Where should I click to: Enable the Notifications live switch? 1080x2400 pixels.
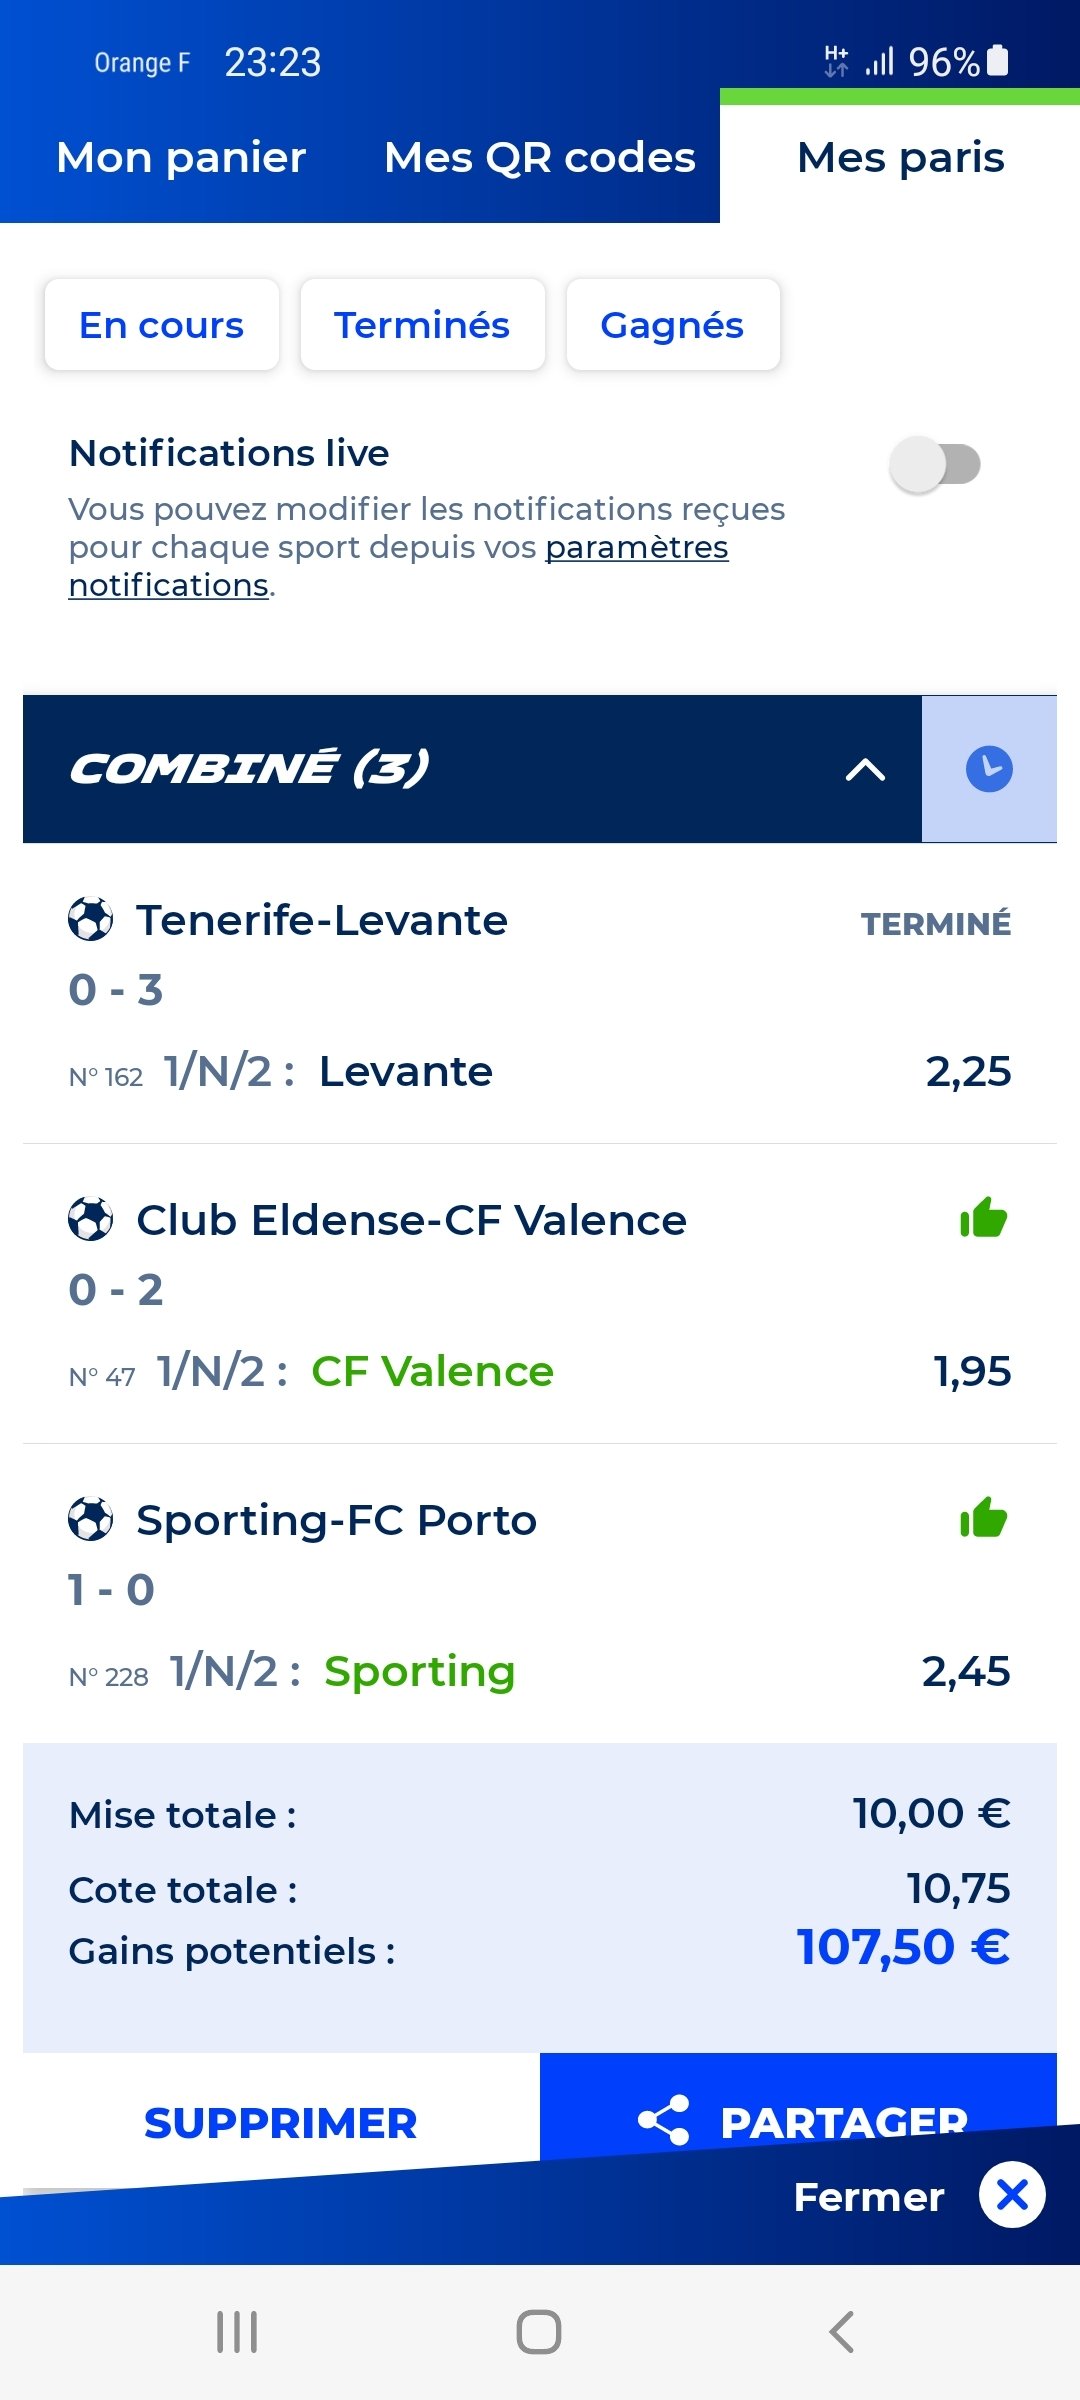[x=935, y=464]
